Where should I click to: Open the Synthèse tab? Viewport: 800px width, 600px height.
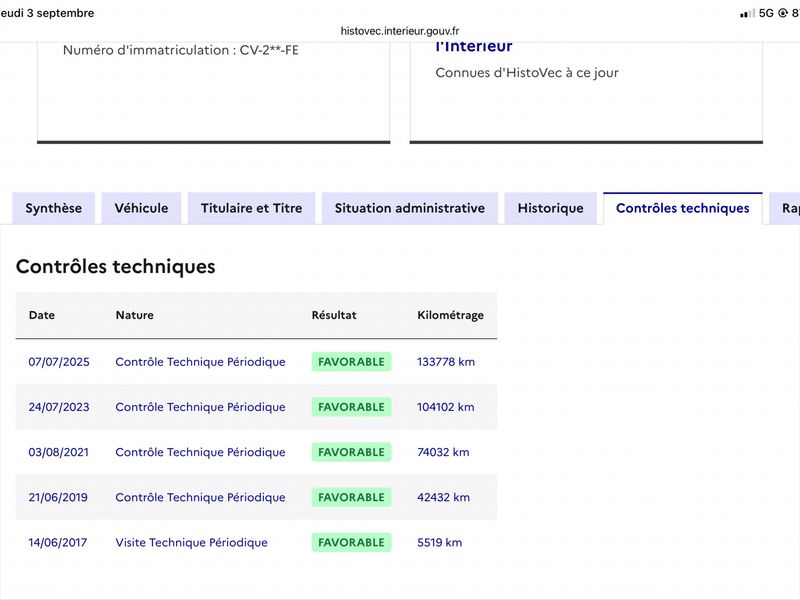click(54, 208)
